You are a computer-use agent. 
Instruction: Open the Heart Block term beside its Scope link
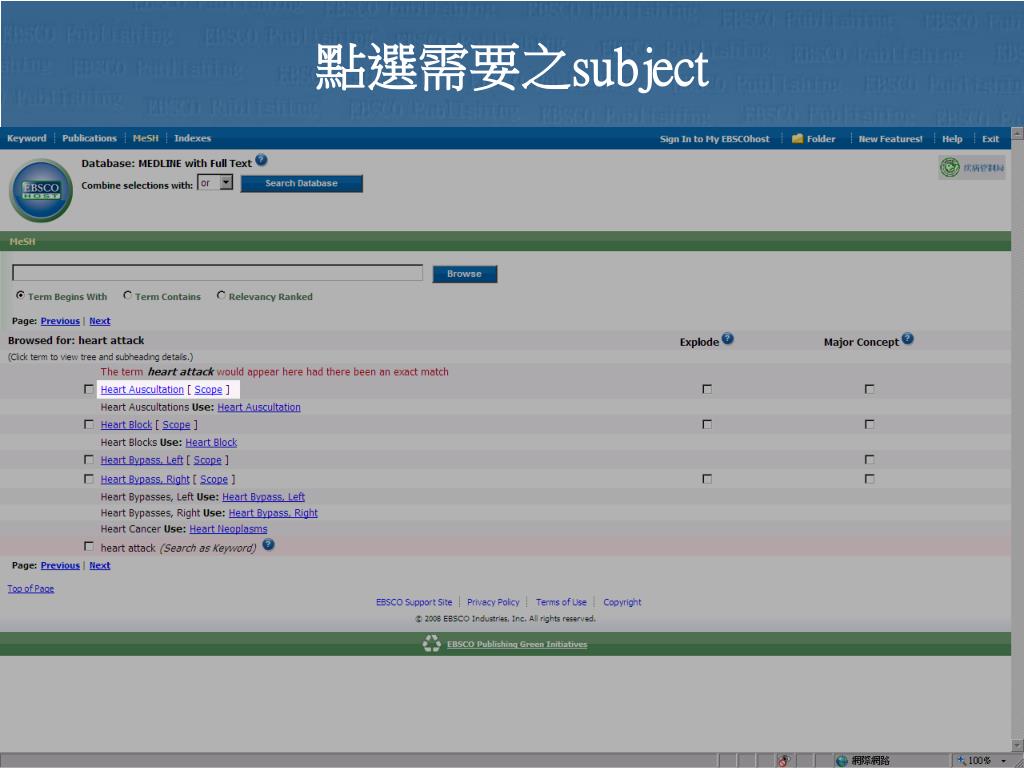(126, 424)
